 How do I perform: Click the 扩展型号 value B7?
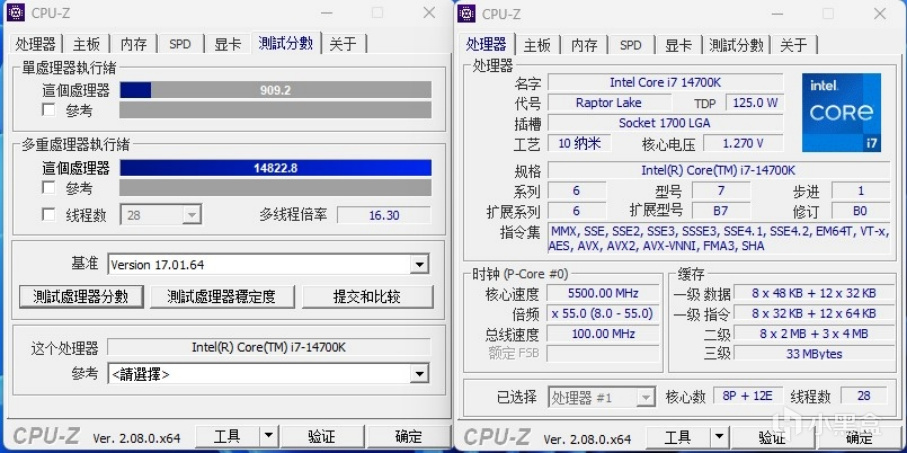click(721, 211)
